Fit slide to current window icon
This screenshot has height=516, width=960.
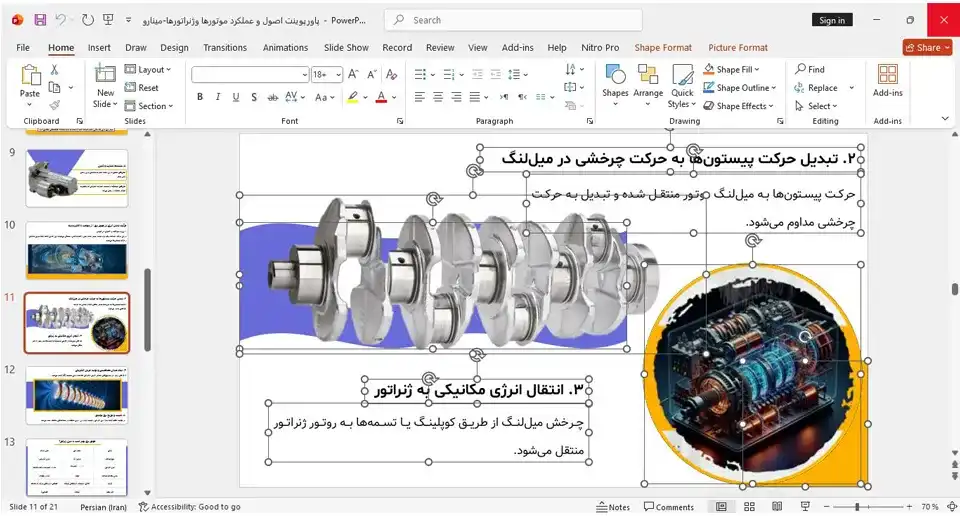point(952,507)
